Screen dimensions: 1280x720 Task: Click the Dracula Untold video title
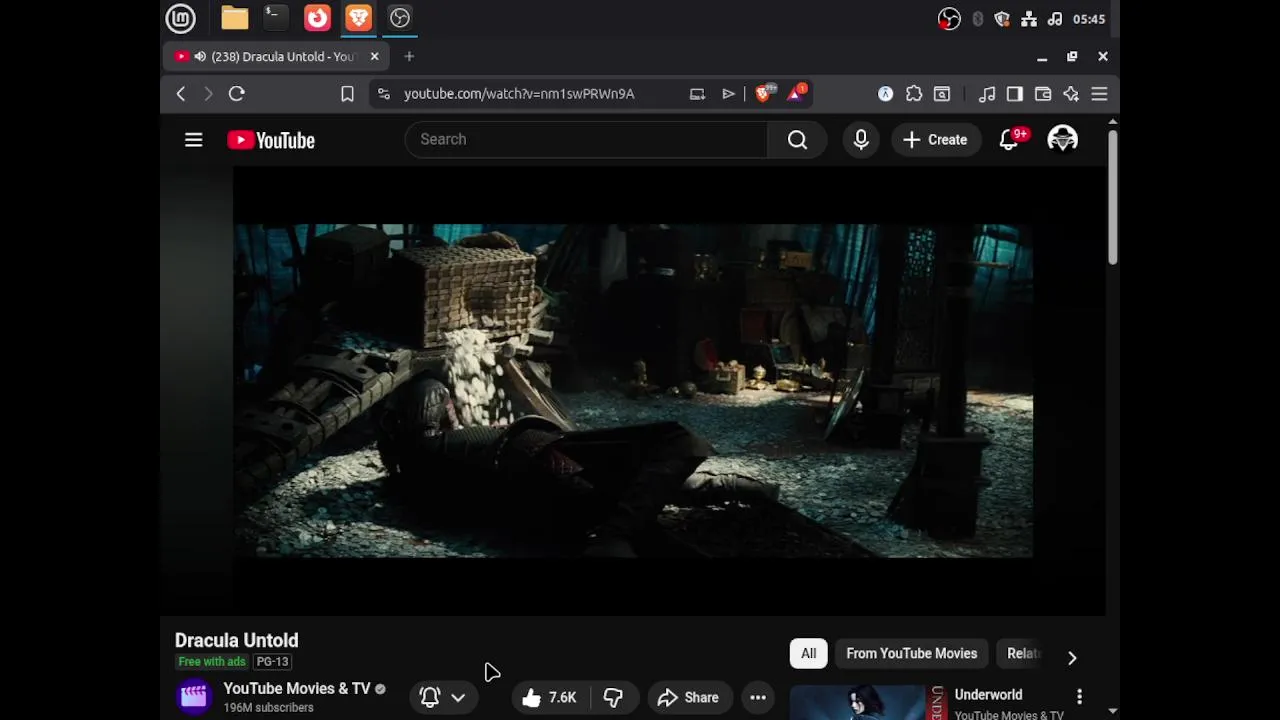click(x=237, y=640)
